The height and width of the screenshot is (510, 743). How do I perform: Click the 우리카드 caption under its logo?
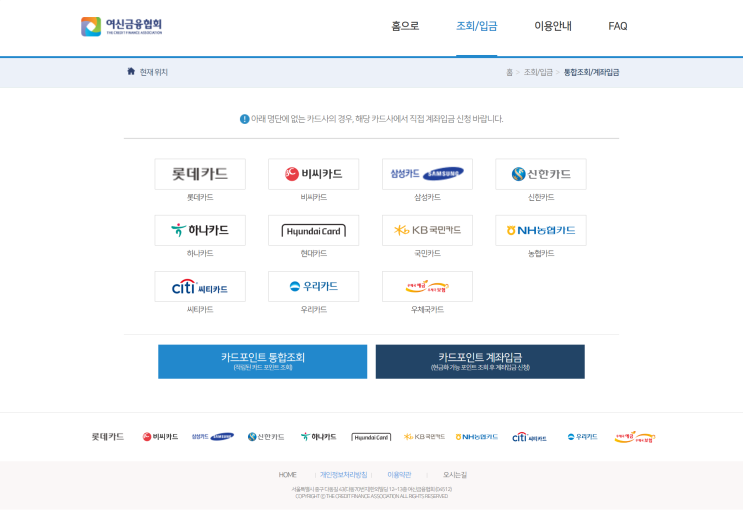[x=314, y=310]
